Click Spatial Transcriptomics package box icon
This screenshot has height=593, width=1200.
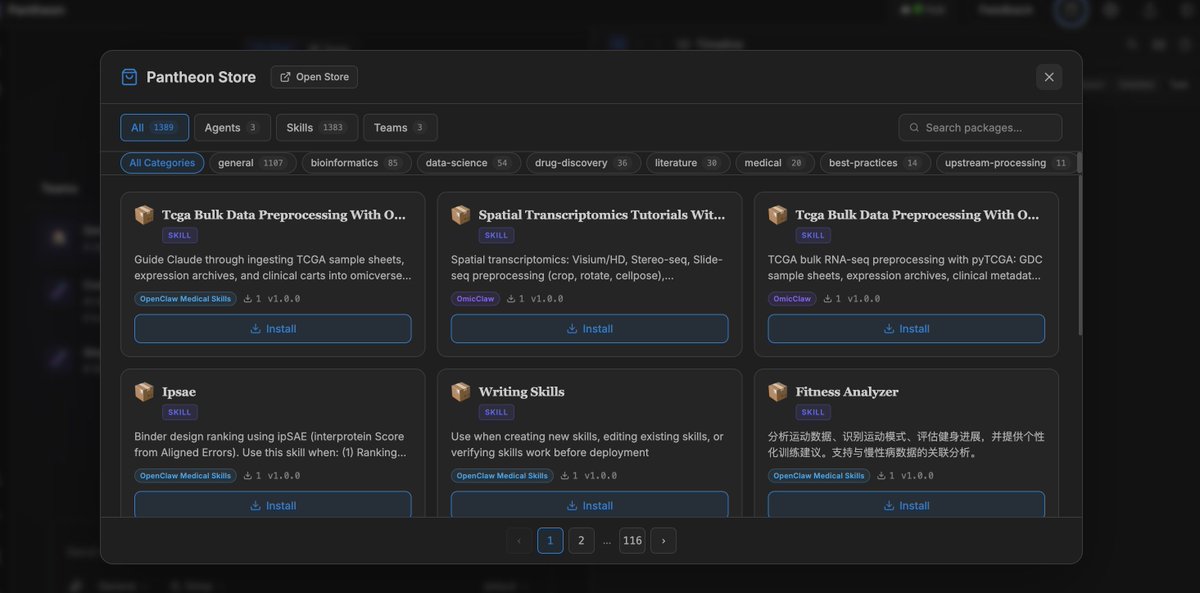[x=461, y=215]
